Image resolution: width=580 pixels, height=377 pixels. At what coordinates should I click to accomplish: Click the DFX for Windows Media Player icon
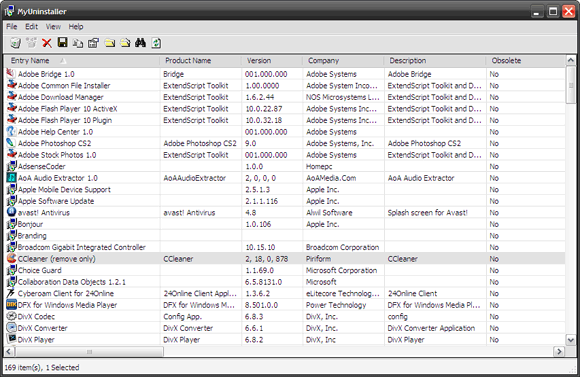click(x=11, y=304)
